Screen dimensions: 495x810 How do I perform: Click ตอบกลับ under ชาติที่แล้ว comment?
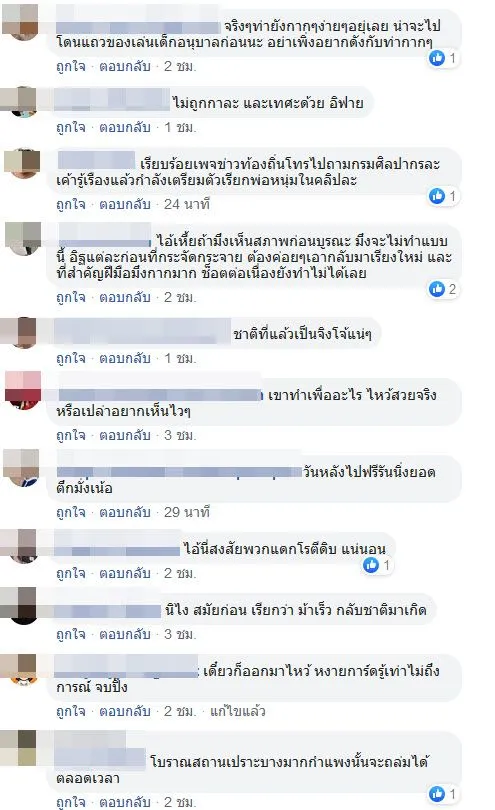tap(125, 358)
